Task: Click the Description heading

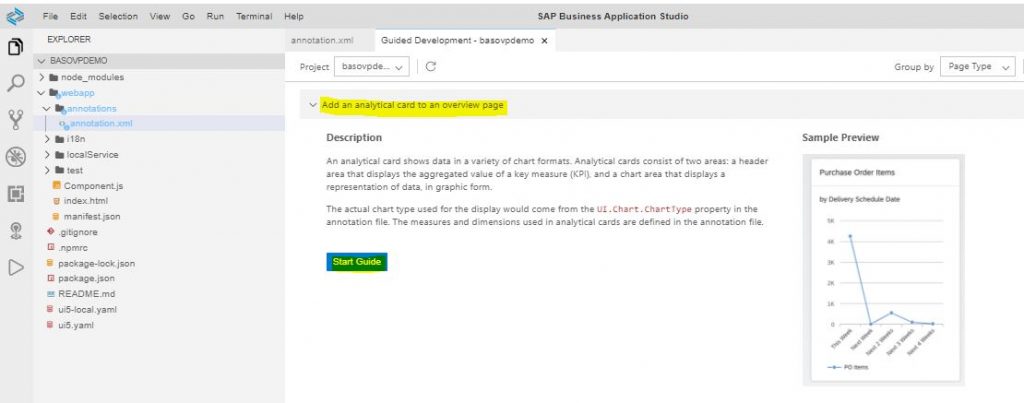Action: coord(354,138)
